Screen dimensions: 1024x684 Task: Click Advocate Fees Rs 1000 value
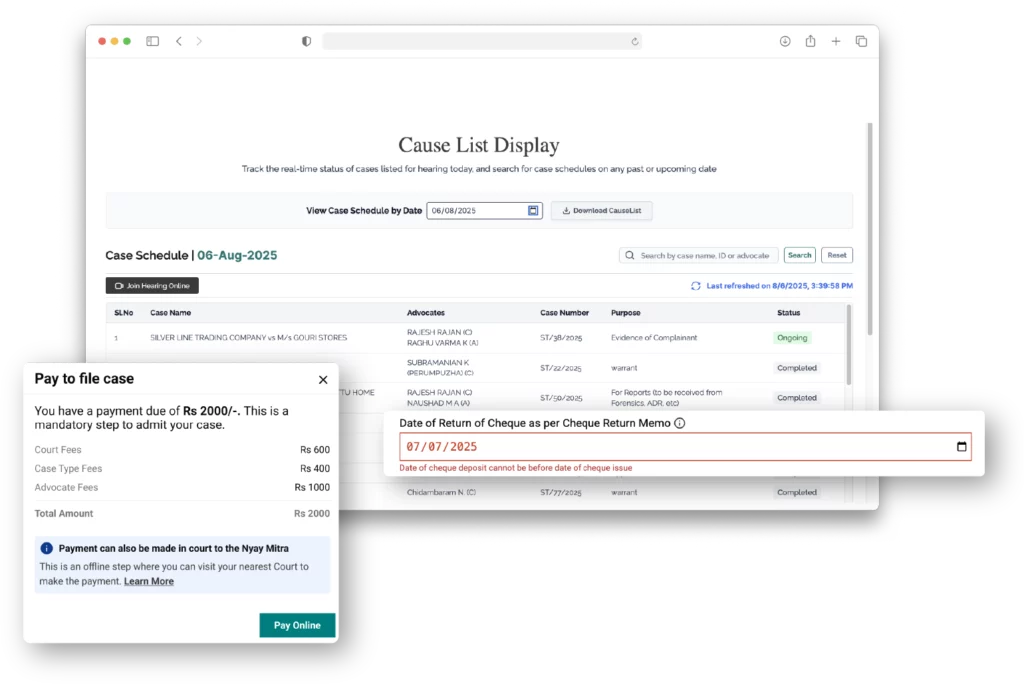pyautogui.click(x=312, y=487)
